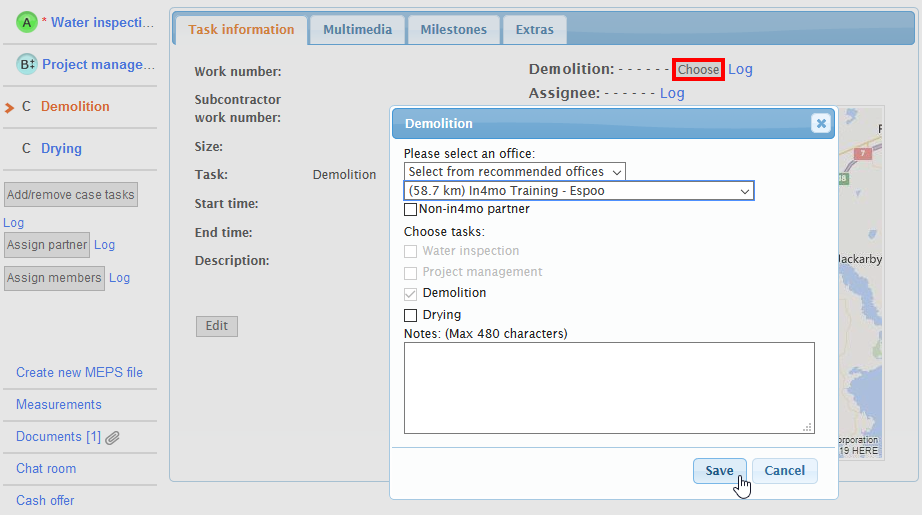Toggle the Non-in4mo partner checkbox
The height and width of the screenshot is (515, 922).
pos(410,210)
